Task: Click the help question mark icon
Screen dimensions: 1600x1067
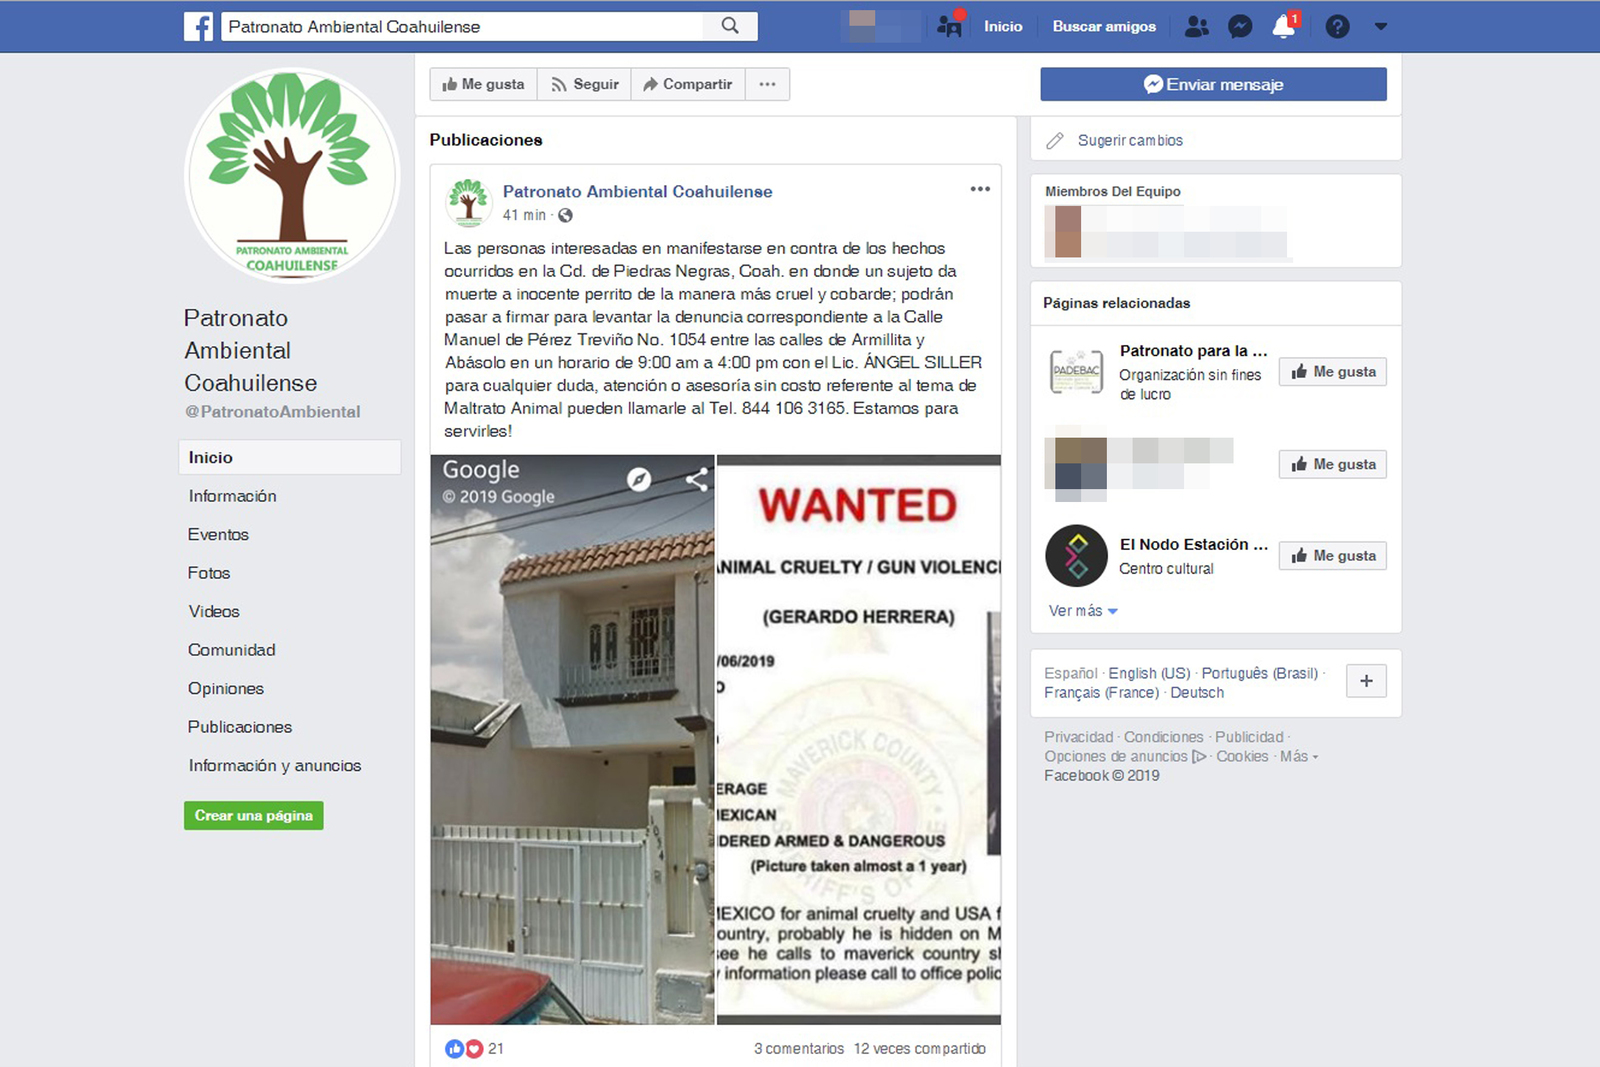Action: pos(1337,27)
